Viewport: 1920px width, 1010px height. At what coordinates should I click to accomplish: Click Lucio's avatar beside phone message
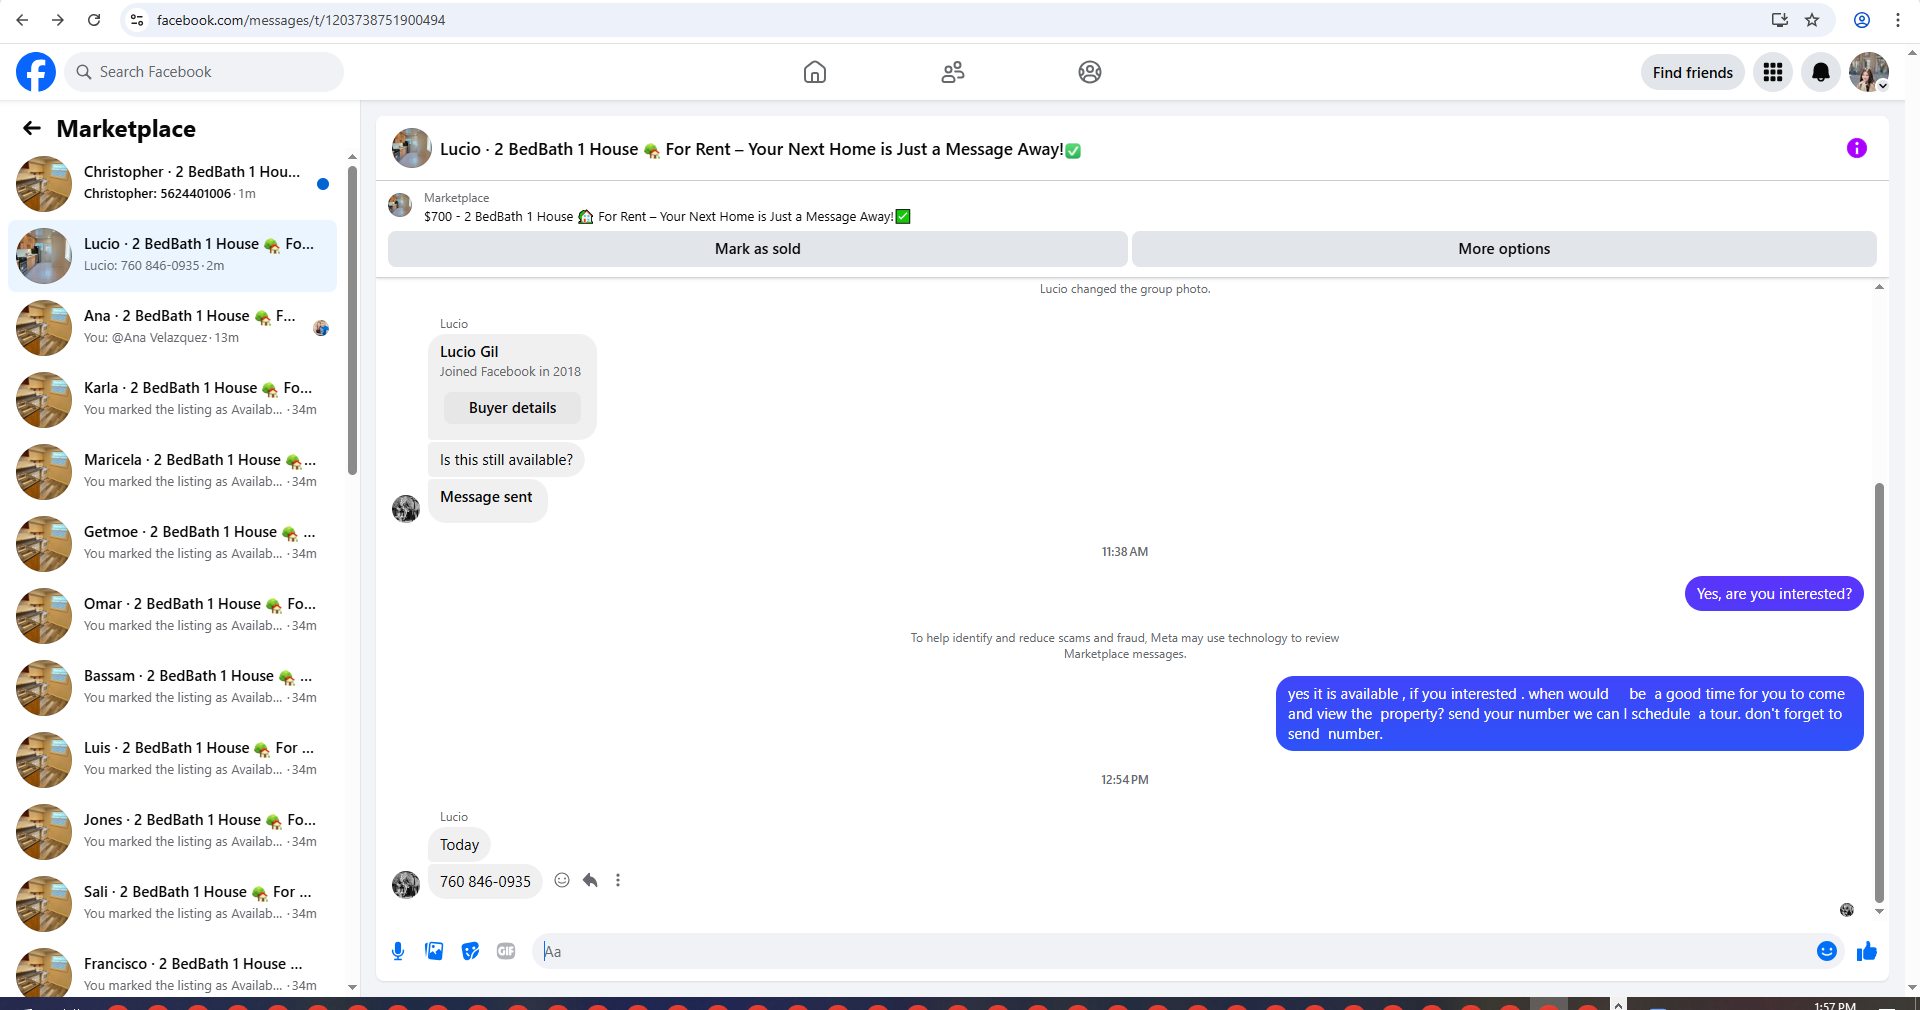click(406, 884)
